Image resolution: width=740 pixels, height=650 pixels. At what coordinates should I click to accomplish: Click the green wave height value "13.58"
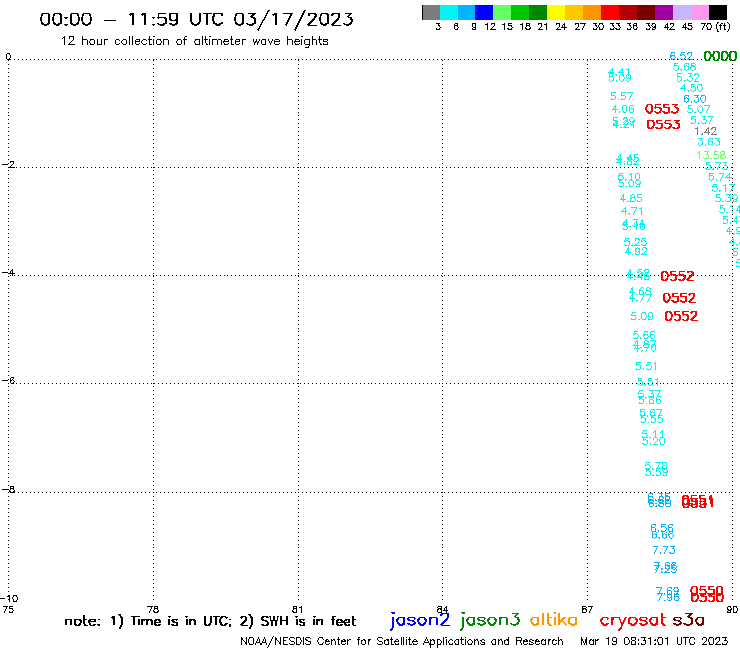pyautogui.click(x=711, y=155)
